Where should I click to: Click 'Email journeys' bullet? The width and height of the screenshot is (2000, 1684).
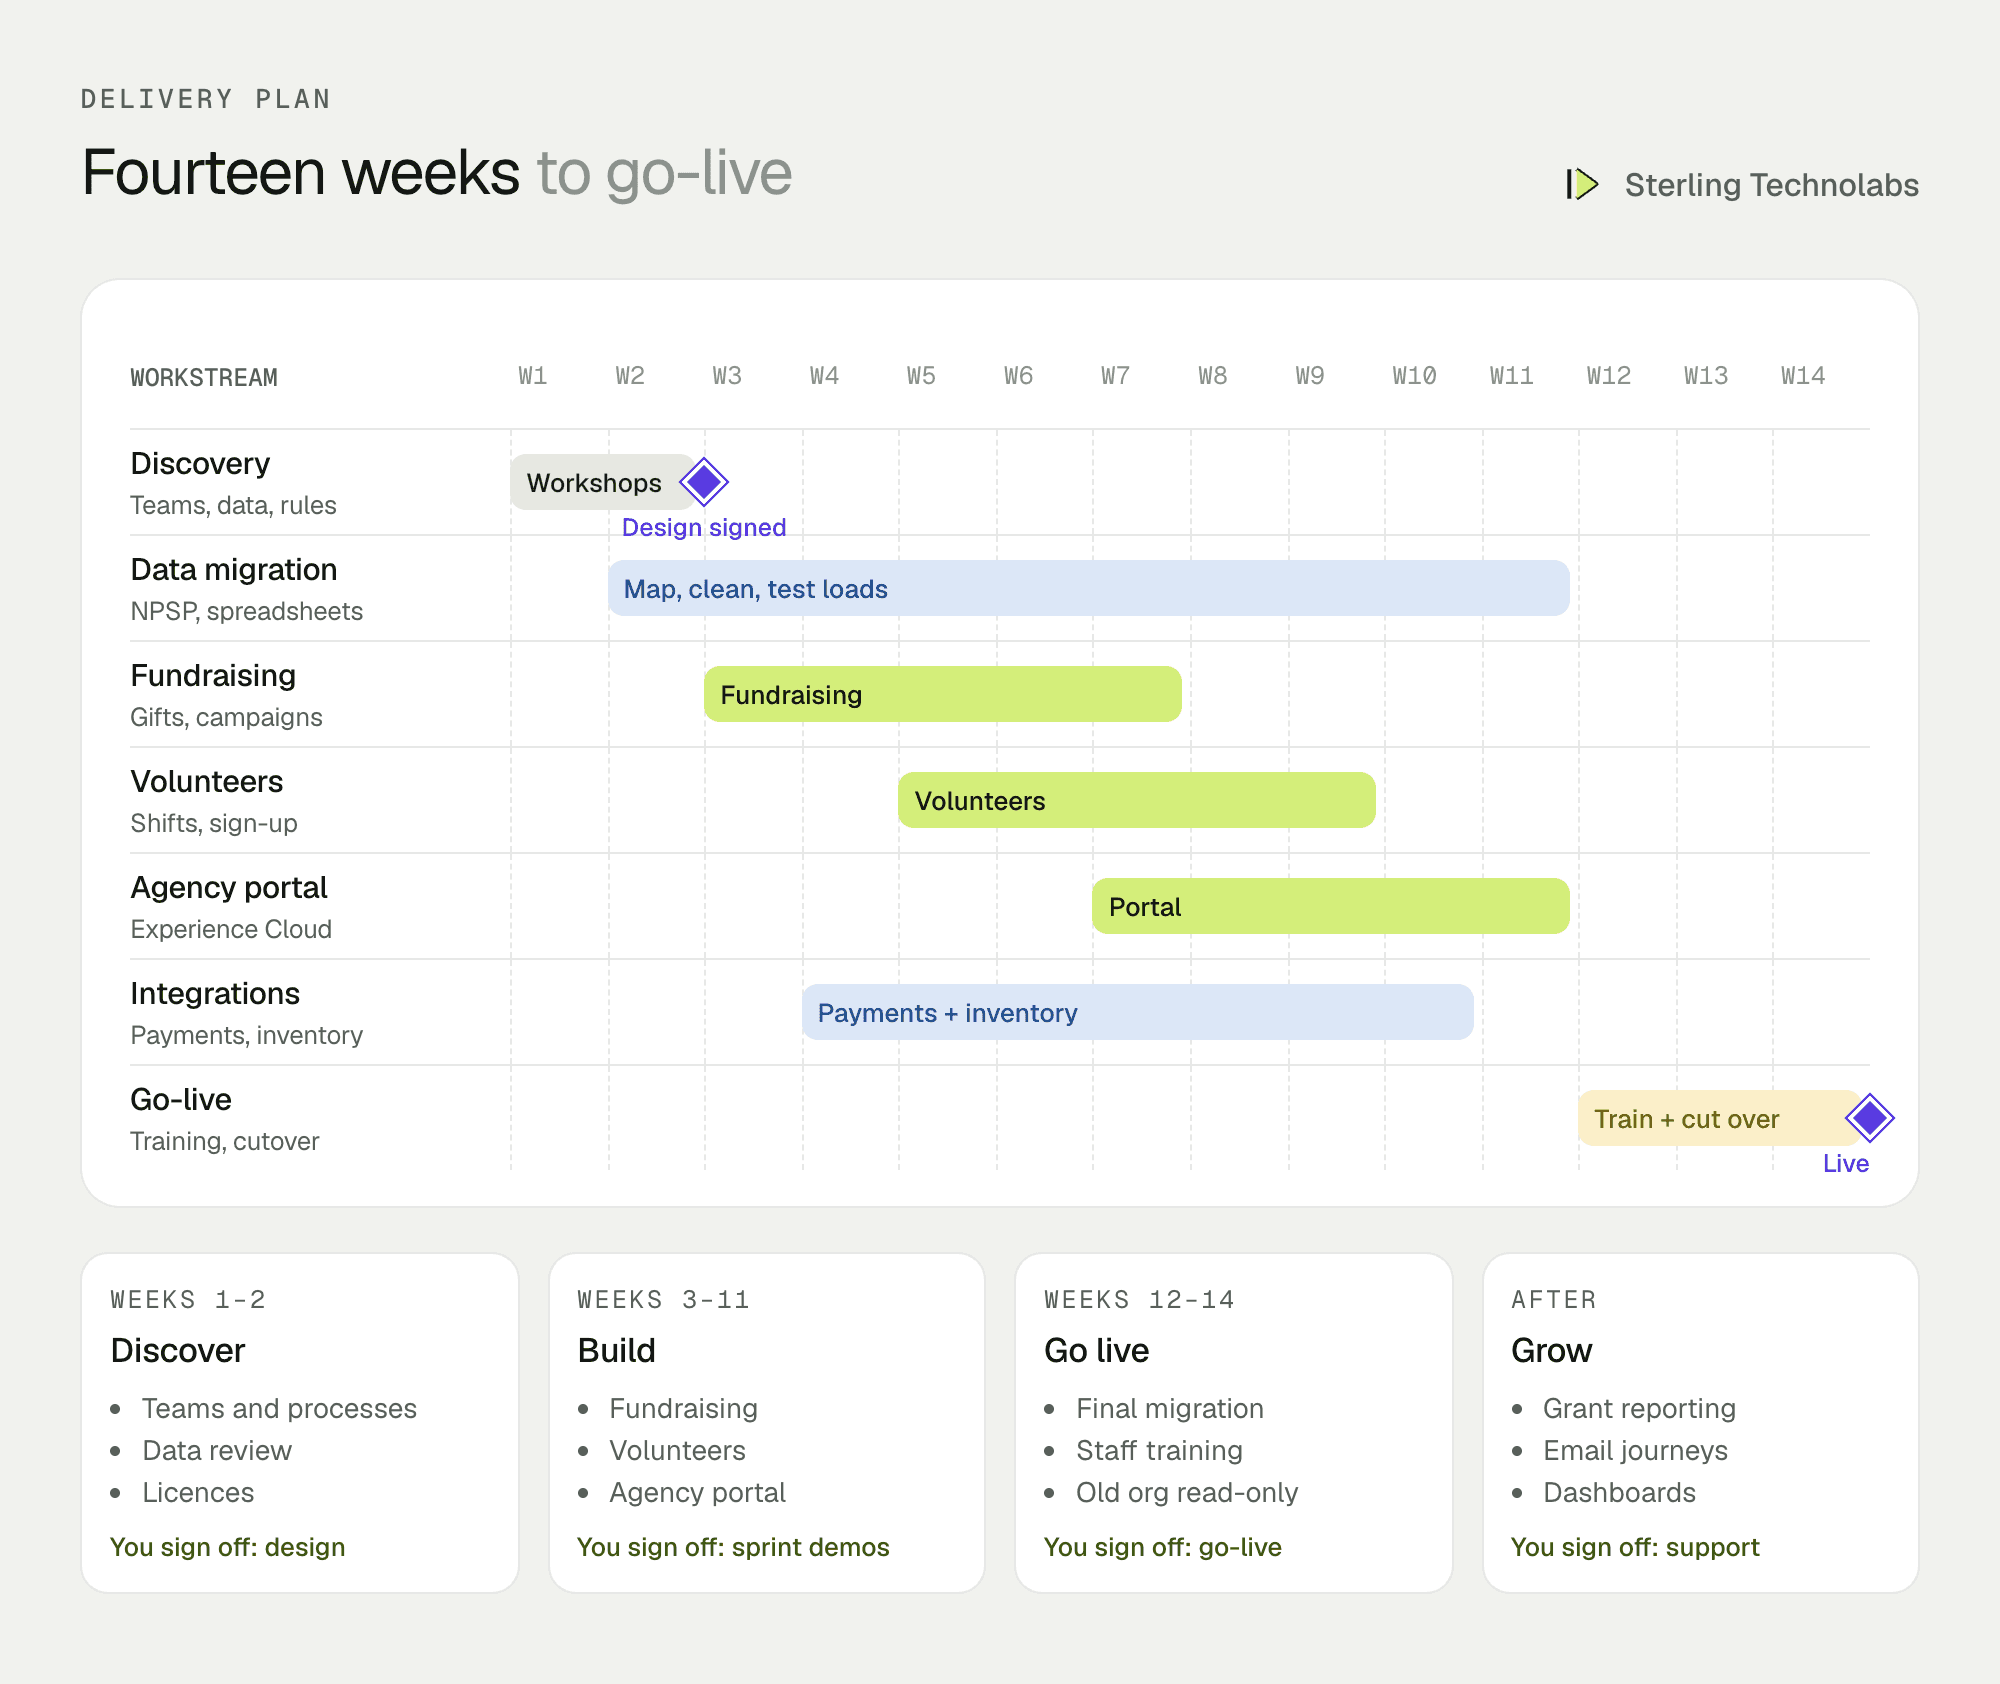(x=1635, y=1450)
